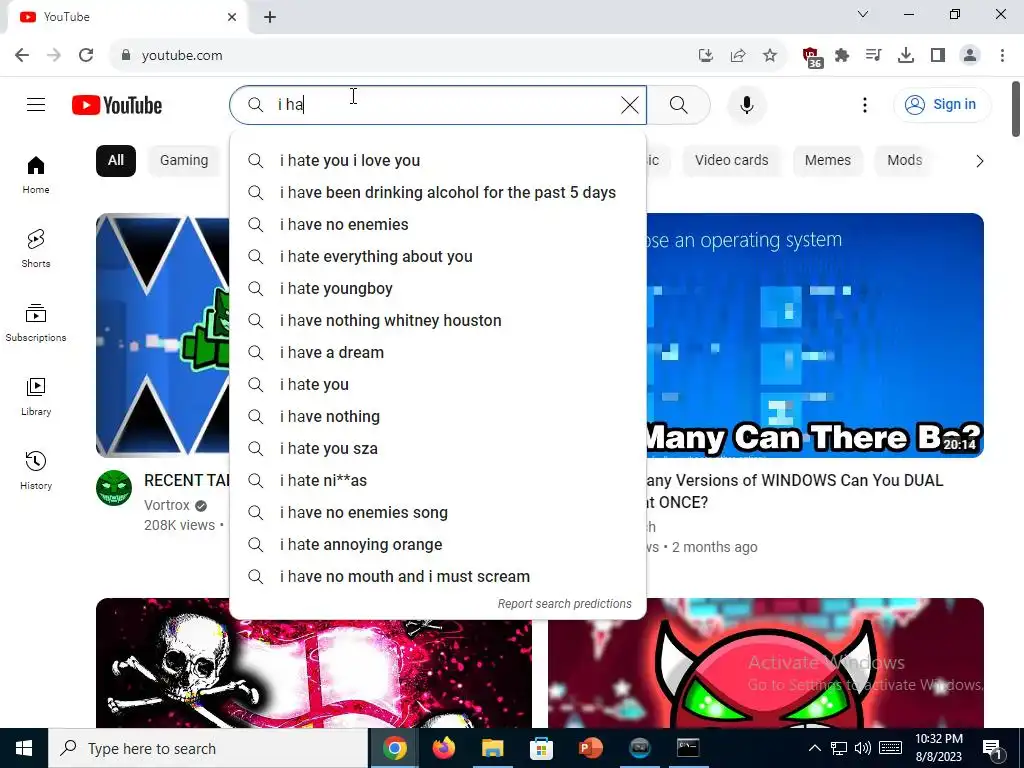The width and height of the screenshot is (1024, 768).
Task: Open Library in the sidebar
Action: coord(36,396)
